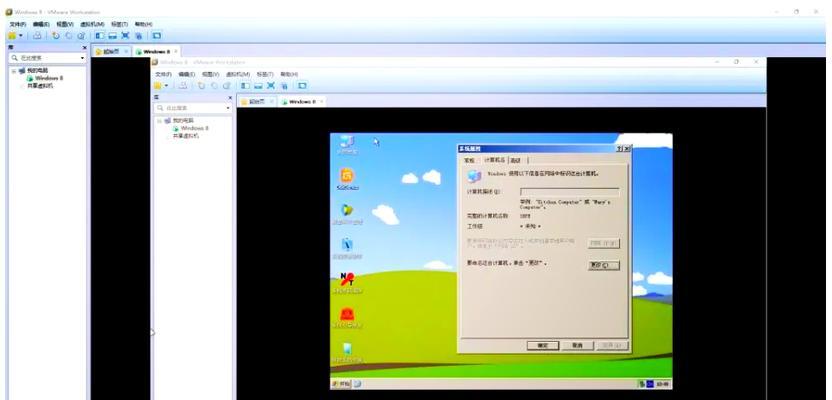
Task: Toggle thumbnail bar icon in inner VMware toolbar
Action: 258,85
